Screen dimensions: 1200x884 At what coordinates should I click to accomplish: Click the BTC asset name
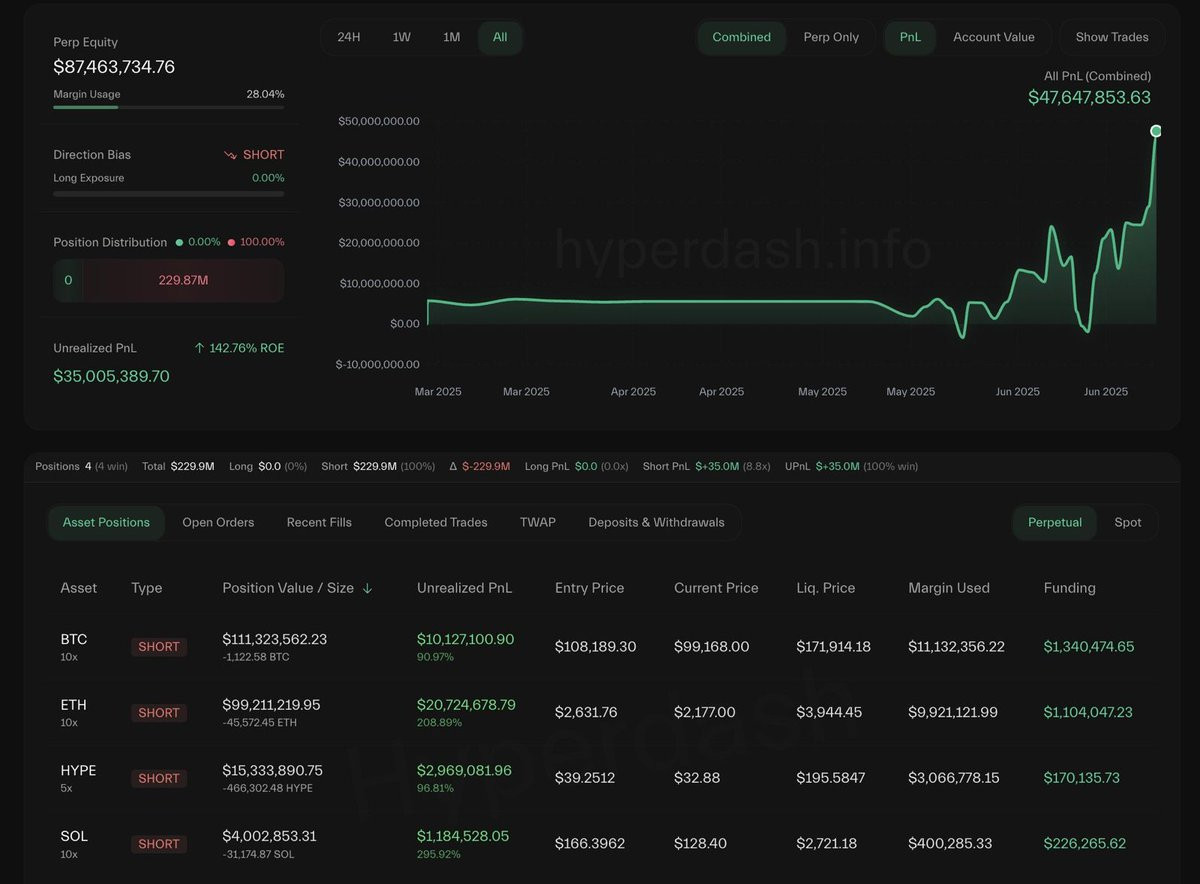point(74,639)
